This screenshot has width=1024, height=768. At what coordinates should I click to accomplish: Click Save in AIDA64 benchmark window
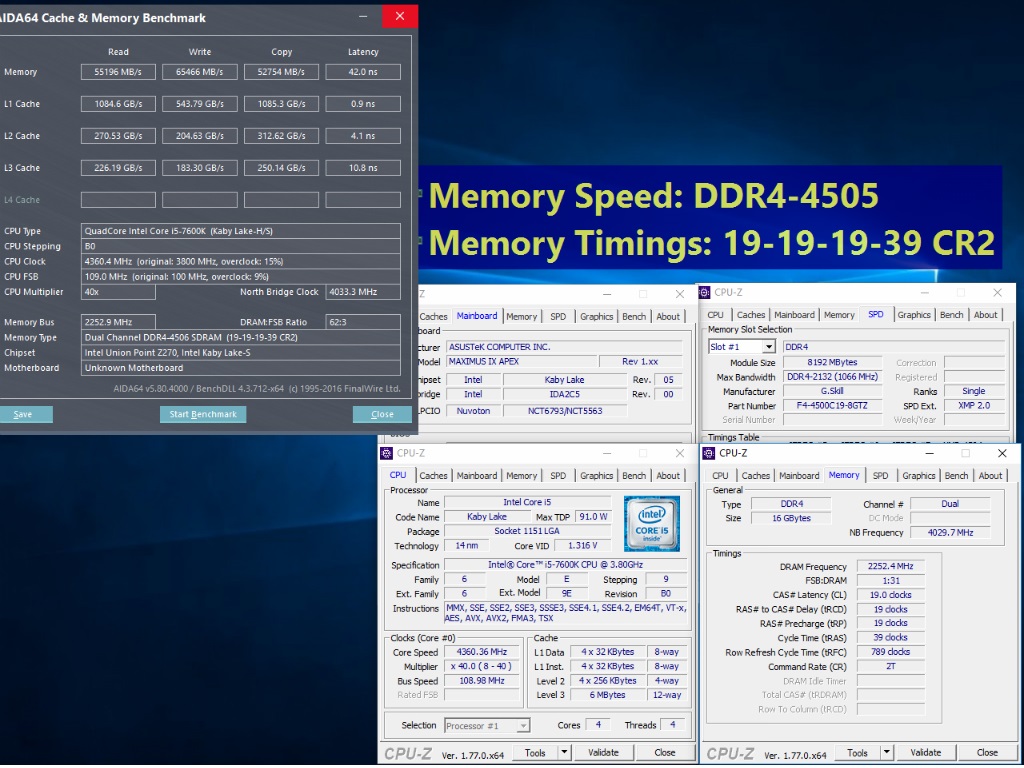tap(24, 414)
